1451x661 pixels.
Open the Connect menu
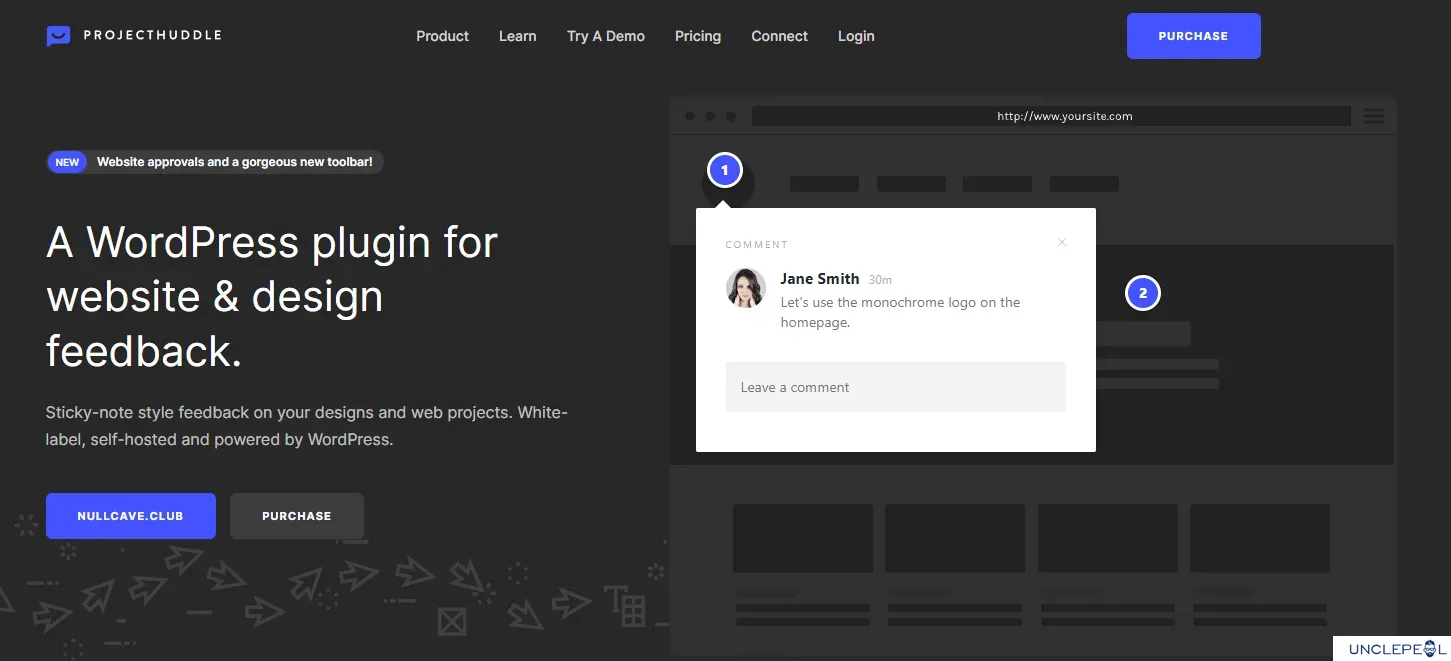pyautogui.click(x=780, y=36)
